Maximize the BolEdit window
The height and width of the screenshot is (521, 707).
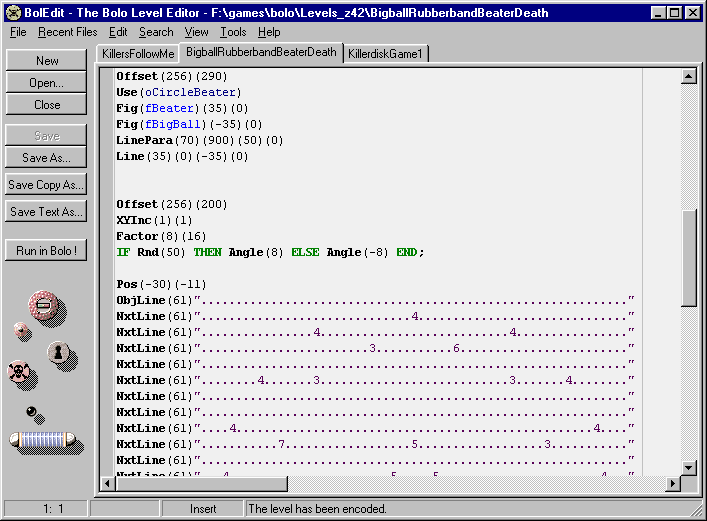click(x=675, y=13)
